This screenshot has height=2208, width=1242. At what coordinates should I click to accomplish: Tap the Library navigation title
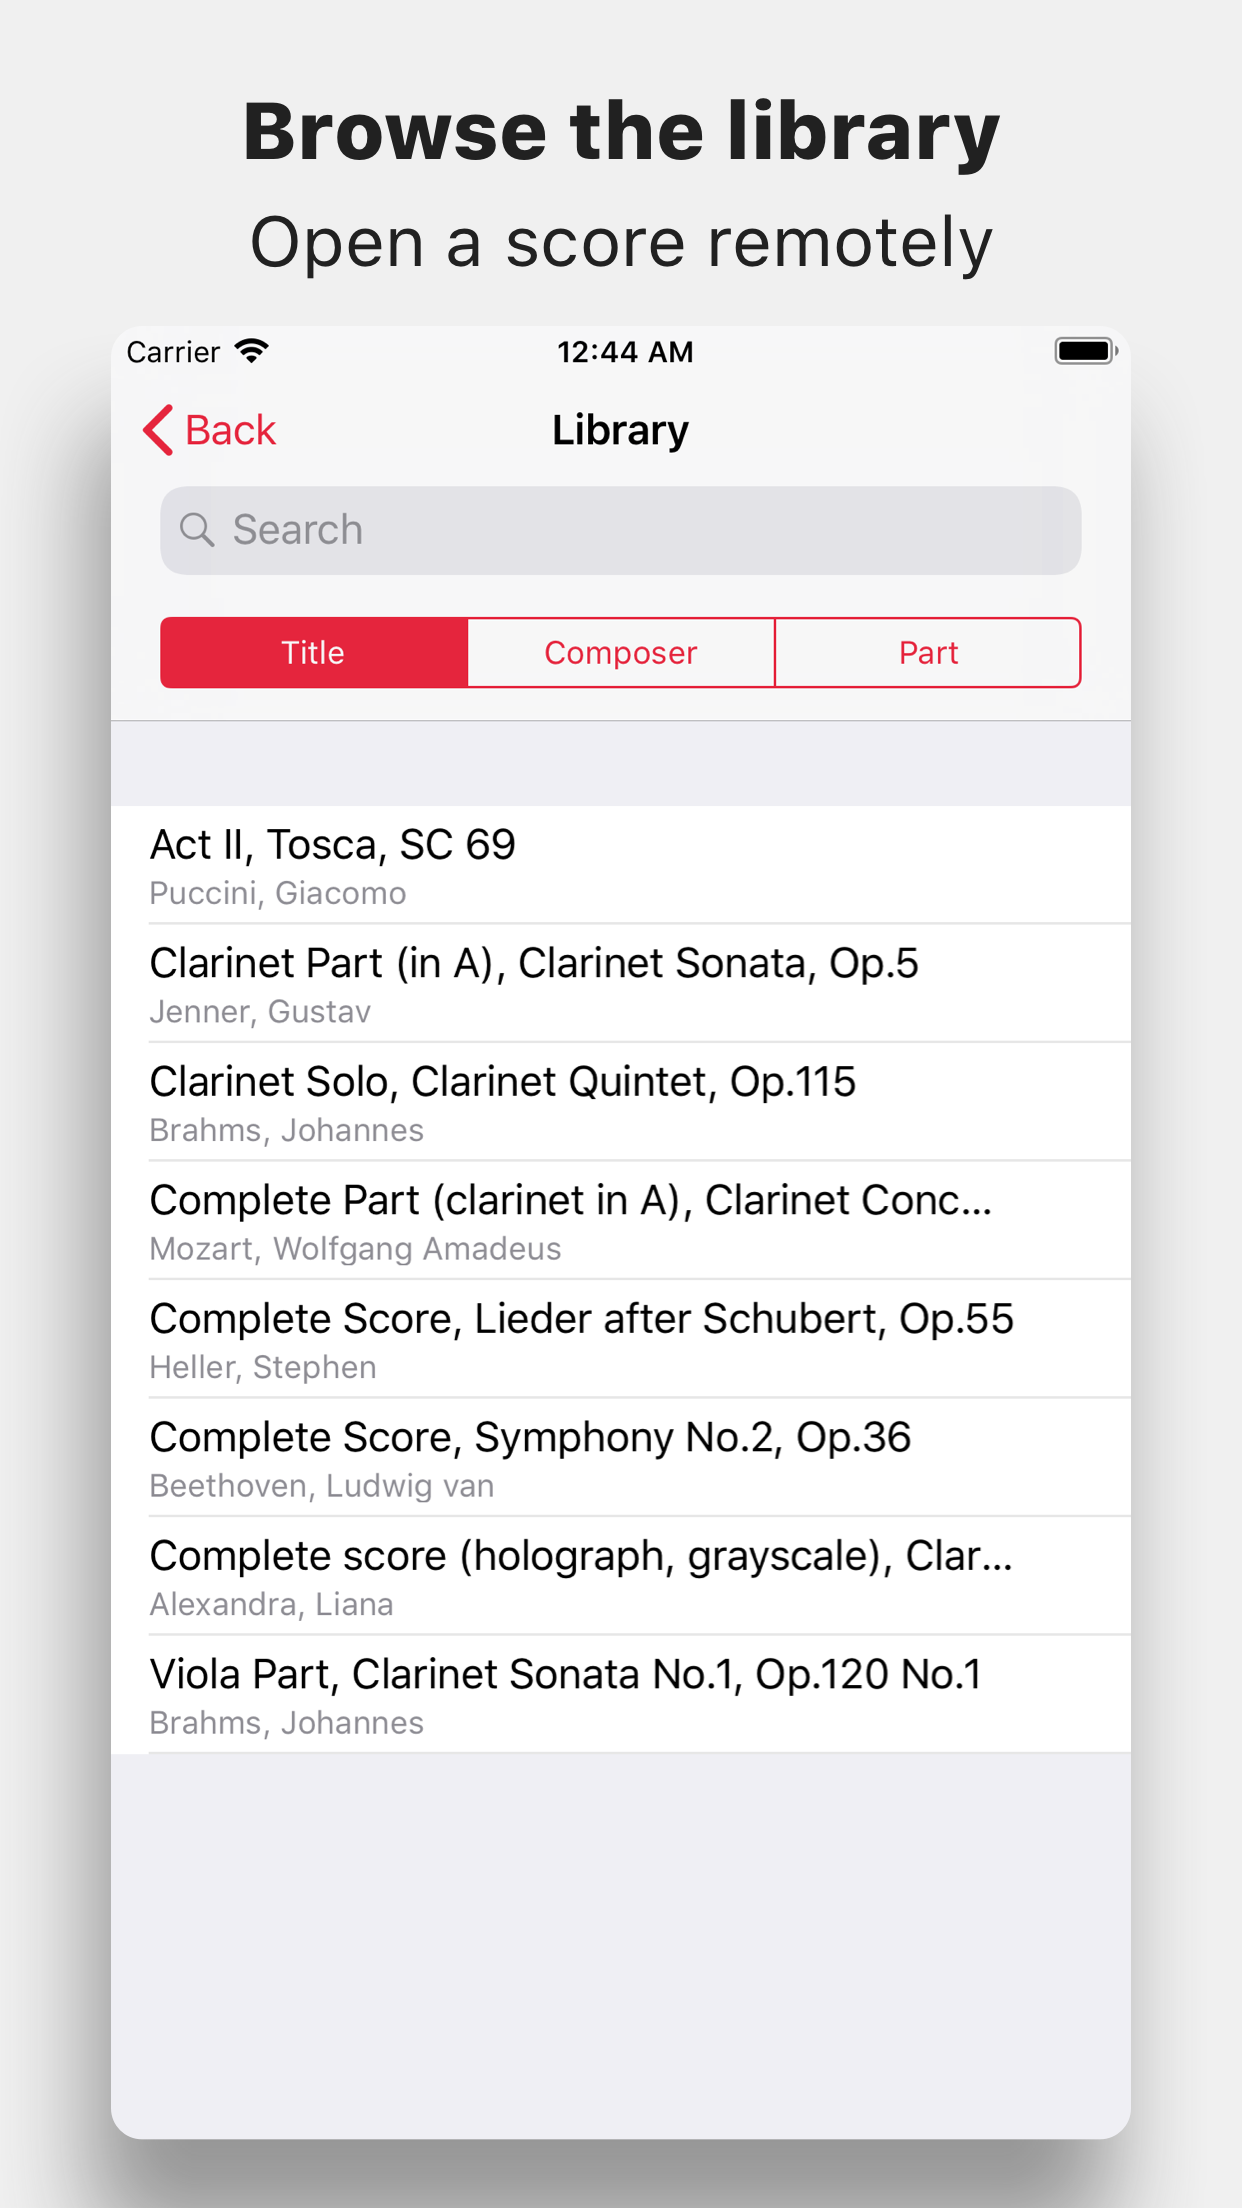620,430
